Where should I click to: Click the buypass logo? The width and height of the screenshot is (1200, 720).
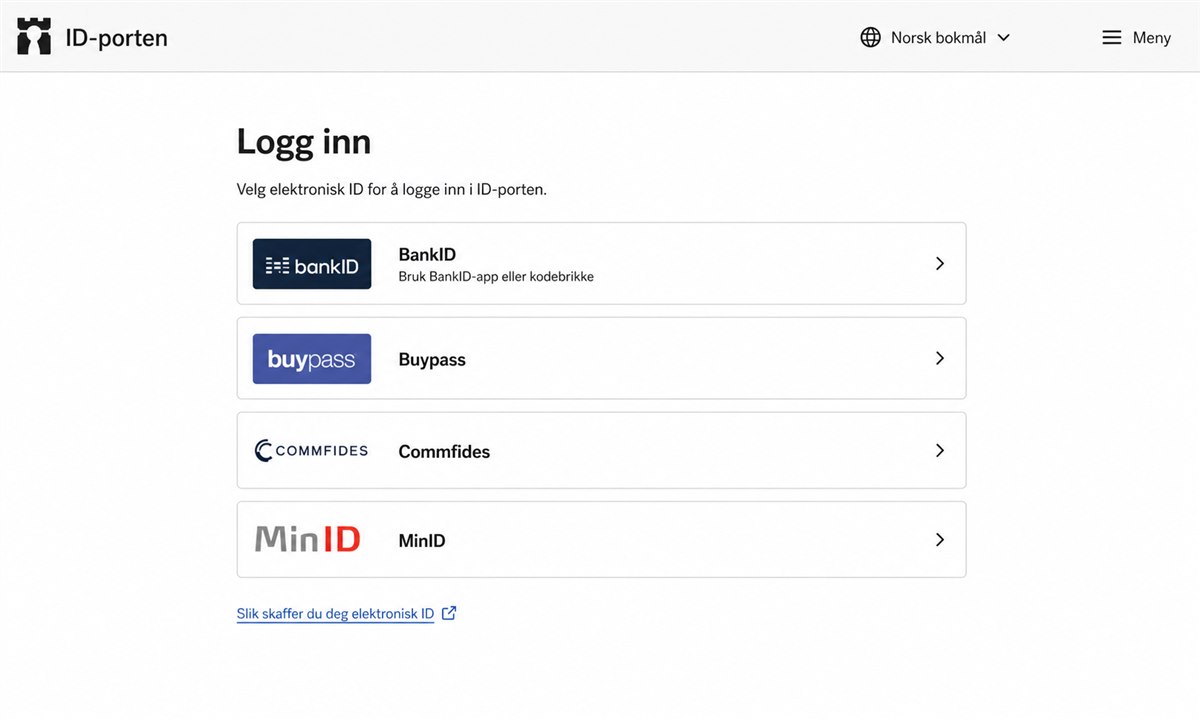pos(312,359)
